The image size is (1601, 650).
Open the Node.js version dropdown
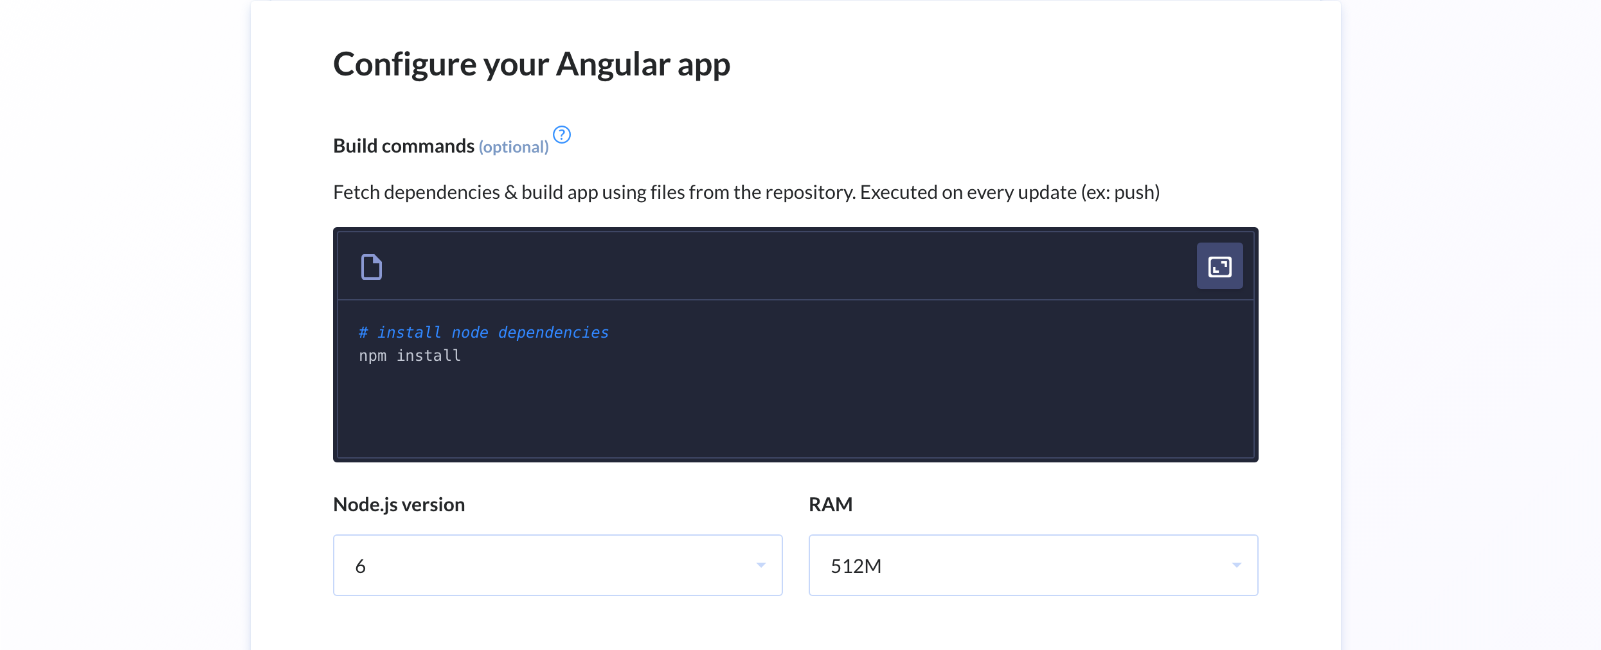point(558,565)
